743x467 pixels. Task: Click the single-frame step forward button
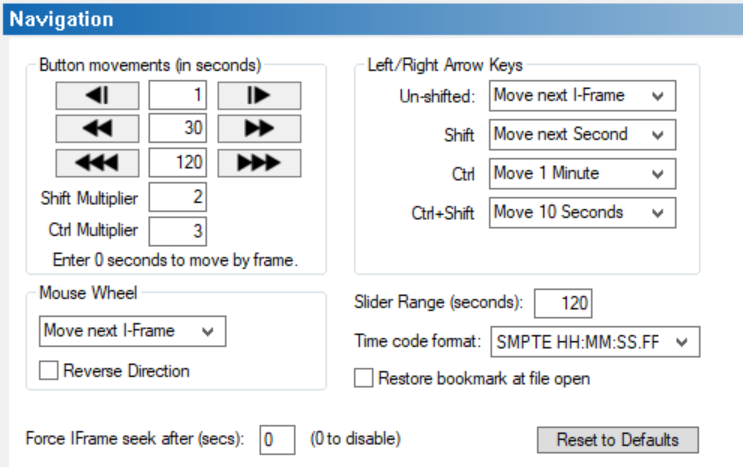pyautogui.click(x=259, y=96)
